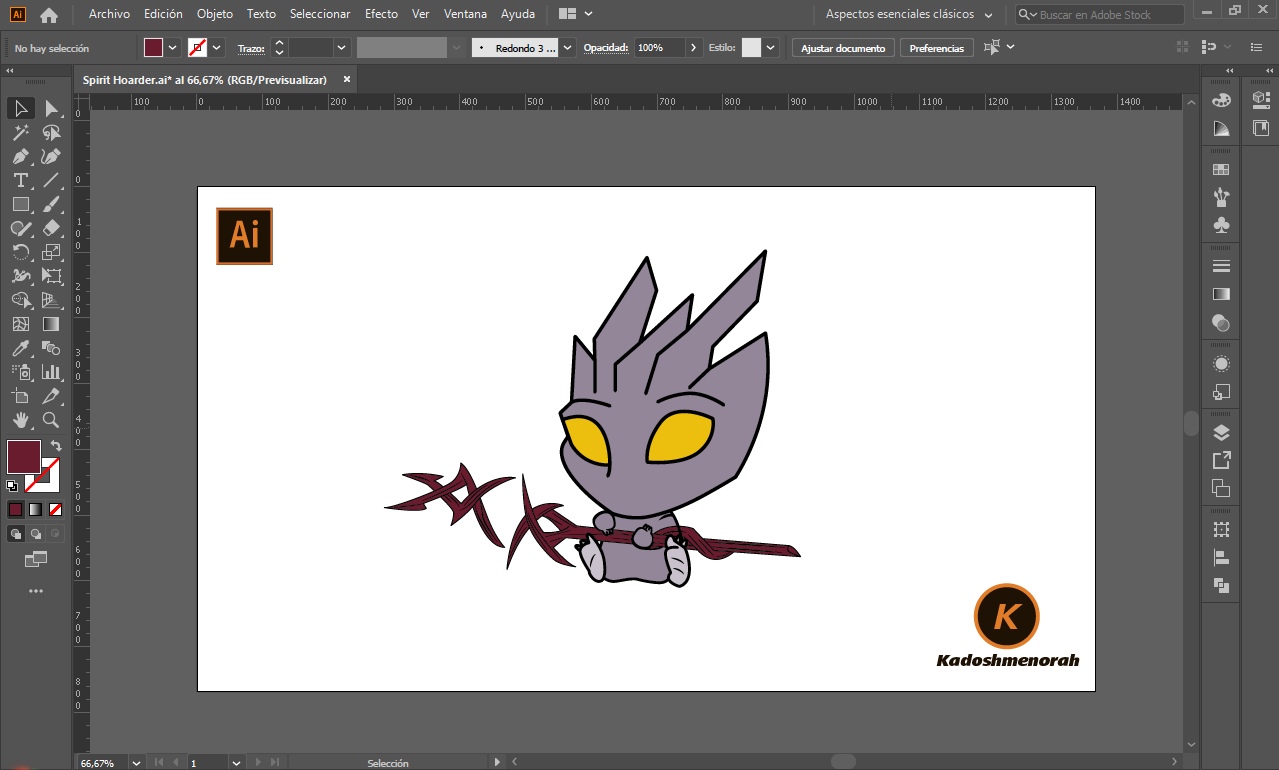Open the Stroke panel lines icon
The height and width of the screenshot is (770, 1279).
click(x=1220, y=266)
